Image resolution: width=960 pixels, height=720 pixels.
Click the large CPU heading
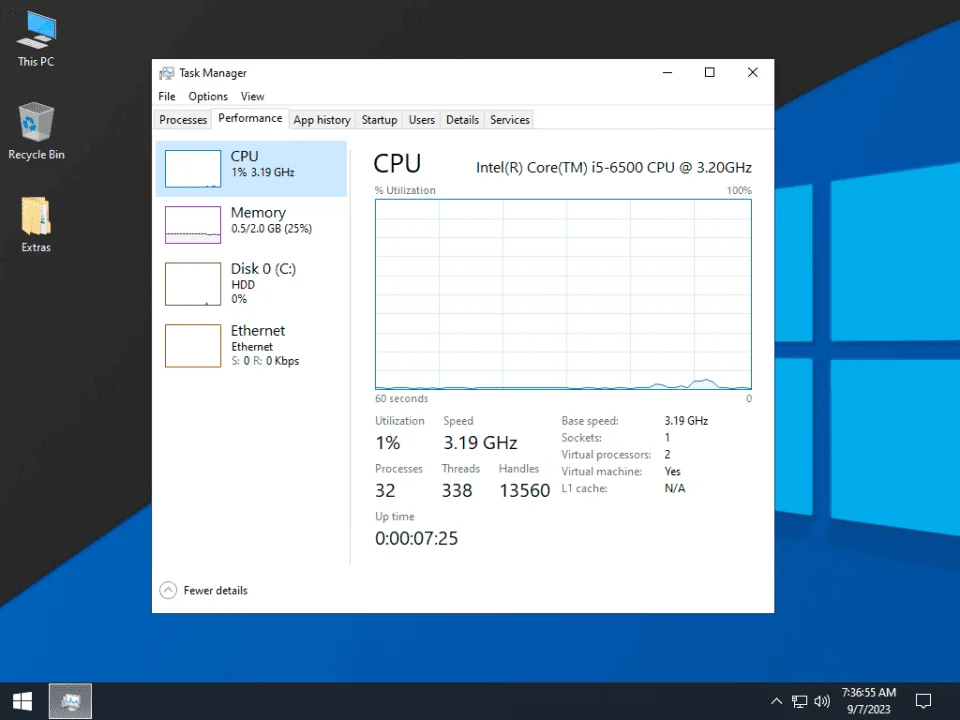[397, 164]
